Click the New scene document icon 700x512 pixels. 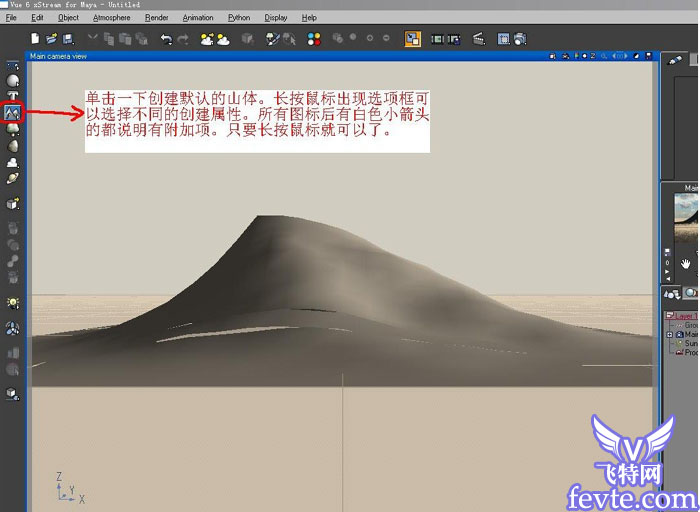pos(35,39)
